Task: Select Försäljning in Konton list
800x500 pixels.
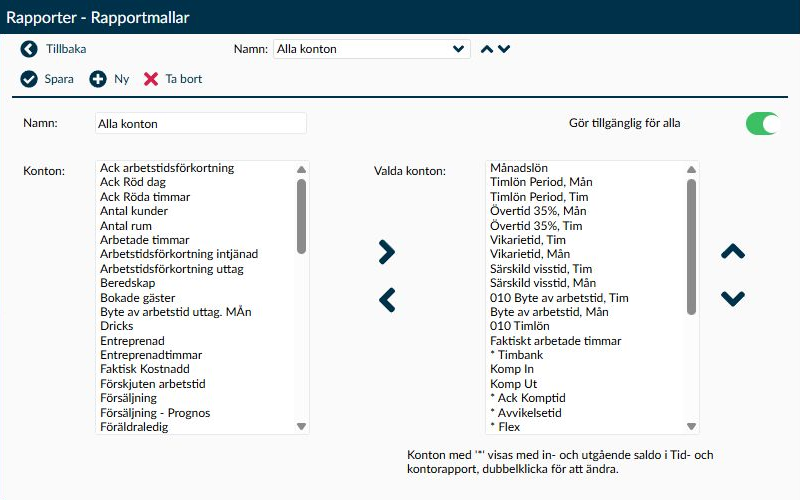Action: coord(128,398)
